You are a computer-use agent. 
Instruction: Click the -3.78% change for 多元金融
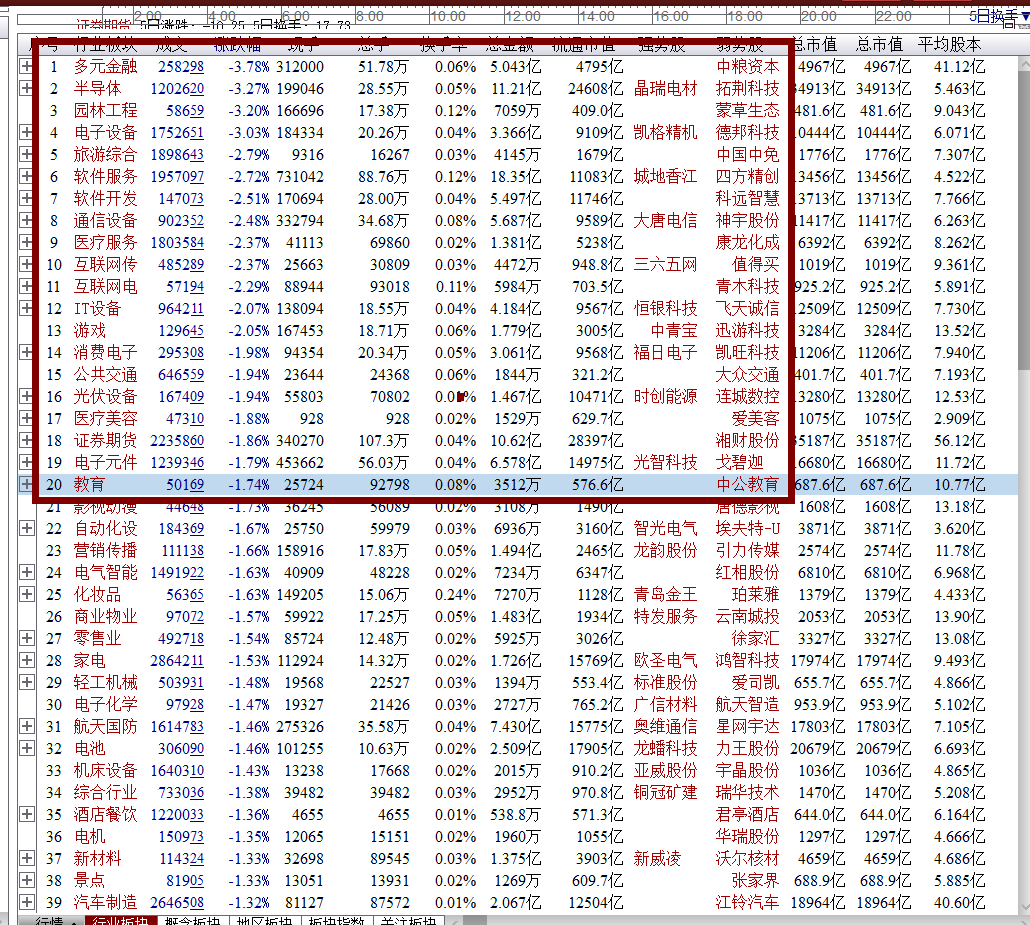tap(249, 67)
